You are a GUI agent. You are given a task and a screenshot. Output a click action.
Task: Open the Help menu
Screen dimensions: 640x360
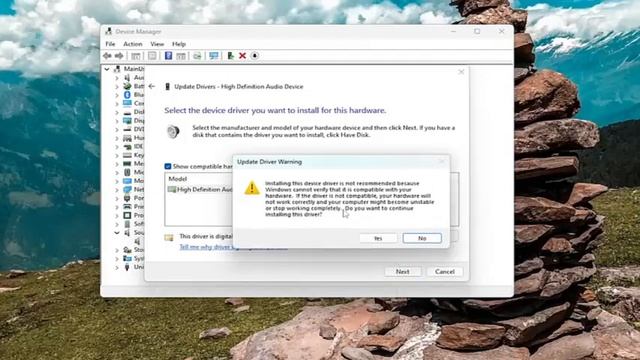[x=179, y=44]
